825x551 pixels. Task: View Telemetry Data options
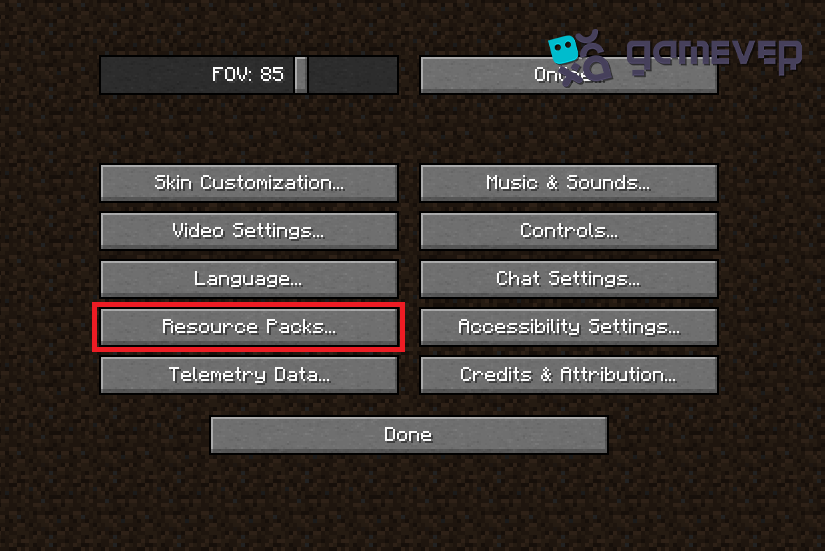(x=249, y=375)
